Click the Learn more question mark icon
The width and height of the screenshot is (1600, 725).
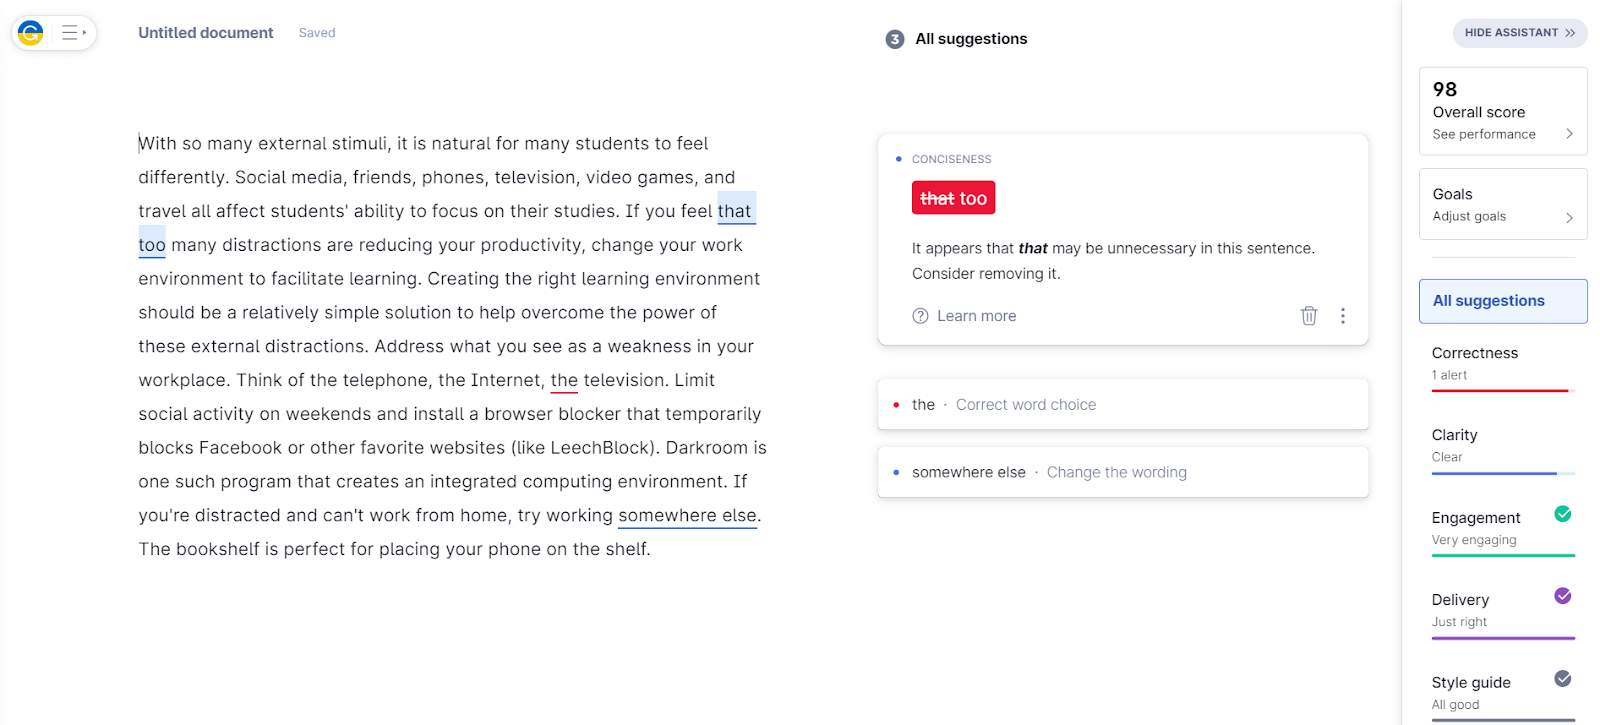tap(920, 316)
